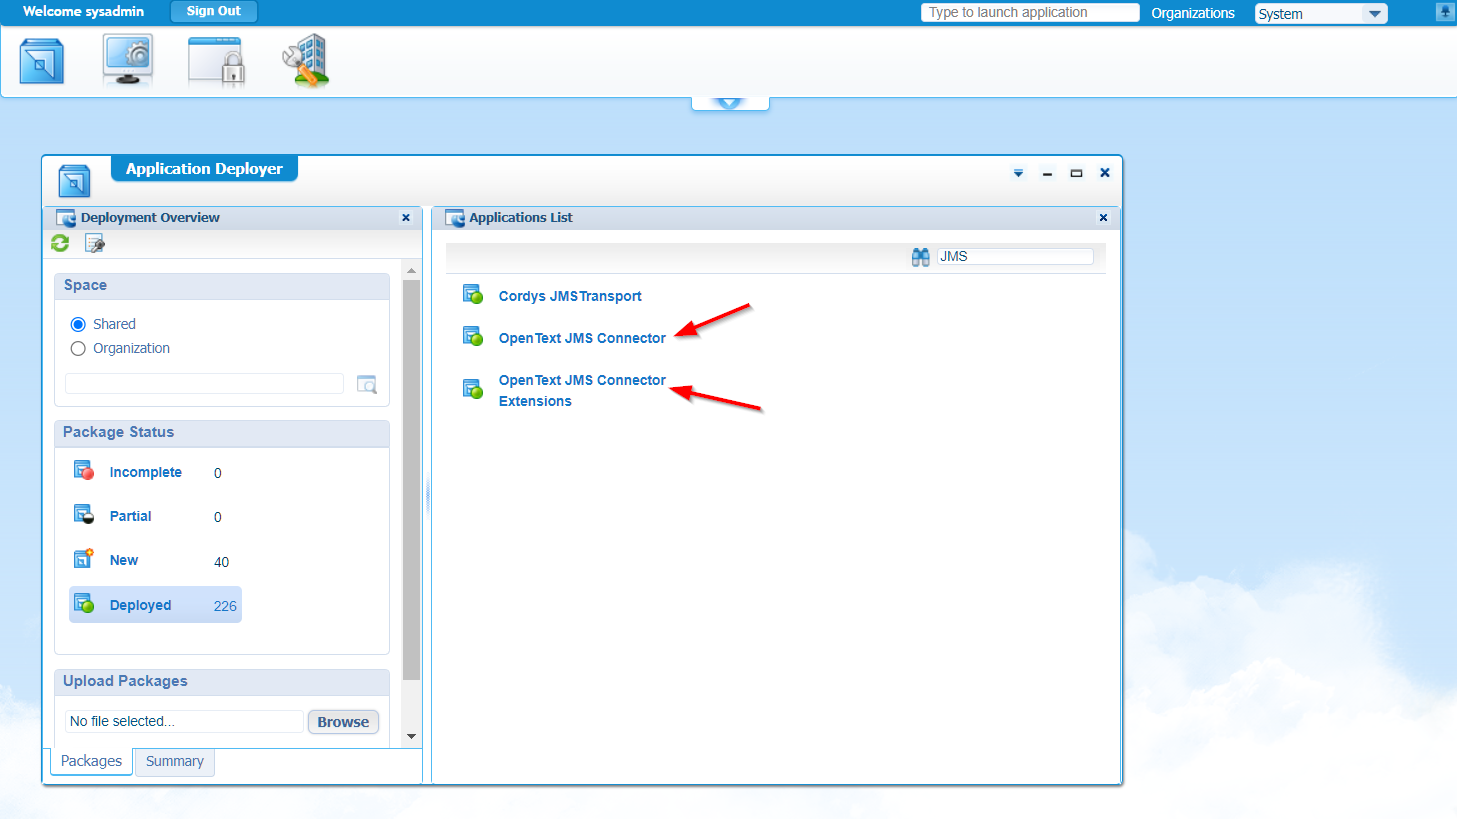
Task: Click the monitor with gear launcher icon
Action: pyautogui.click(x=127, y=60)
